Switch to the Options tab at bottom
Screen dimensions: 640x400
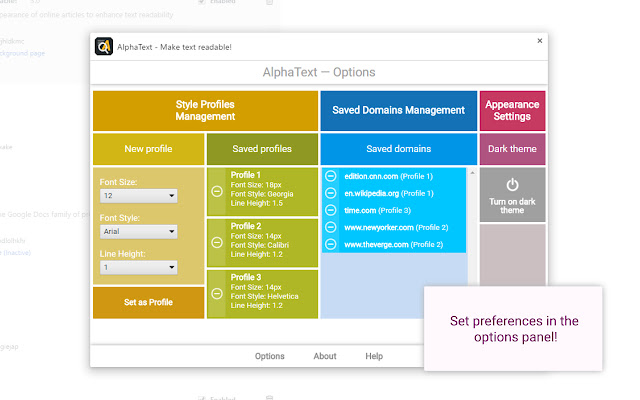click(269, 356)
